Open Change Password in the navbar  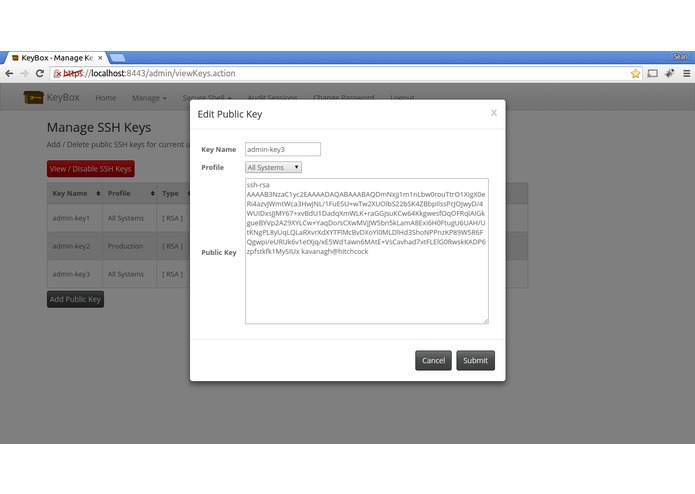(x=344, y=97)
